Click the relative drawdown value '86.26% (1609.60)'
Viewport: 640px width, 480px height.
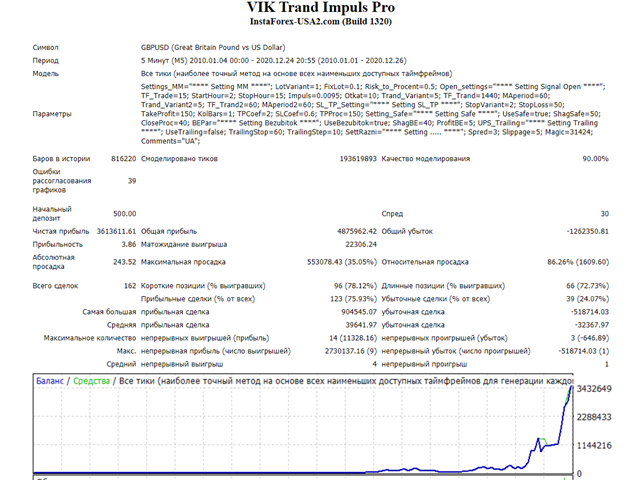pos(578,262)
